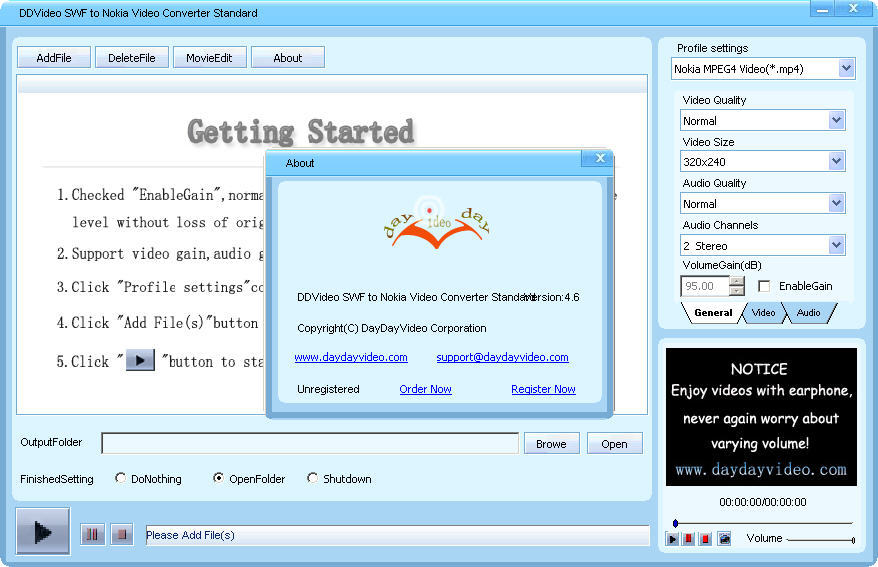This screenshot has width=878, height=567.
Task: Click the Register Now link
Action: tap(543, 389)
